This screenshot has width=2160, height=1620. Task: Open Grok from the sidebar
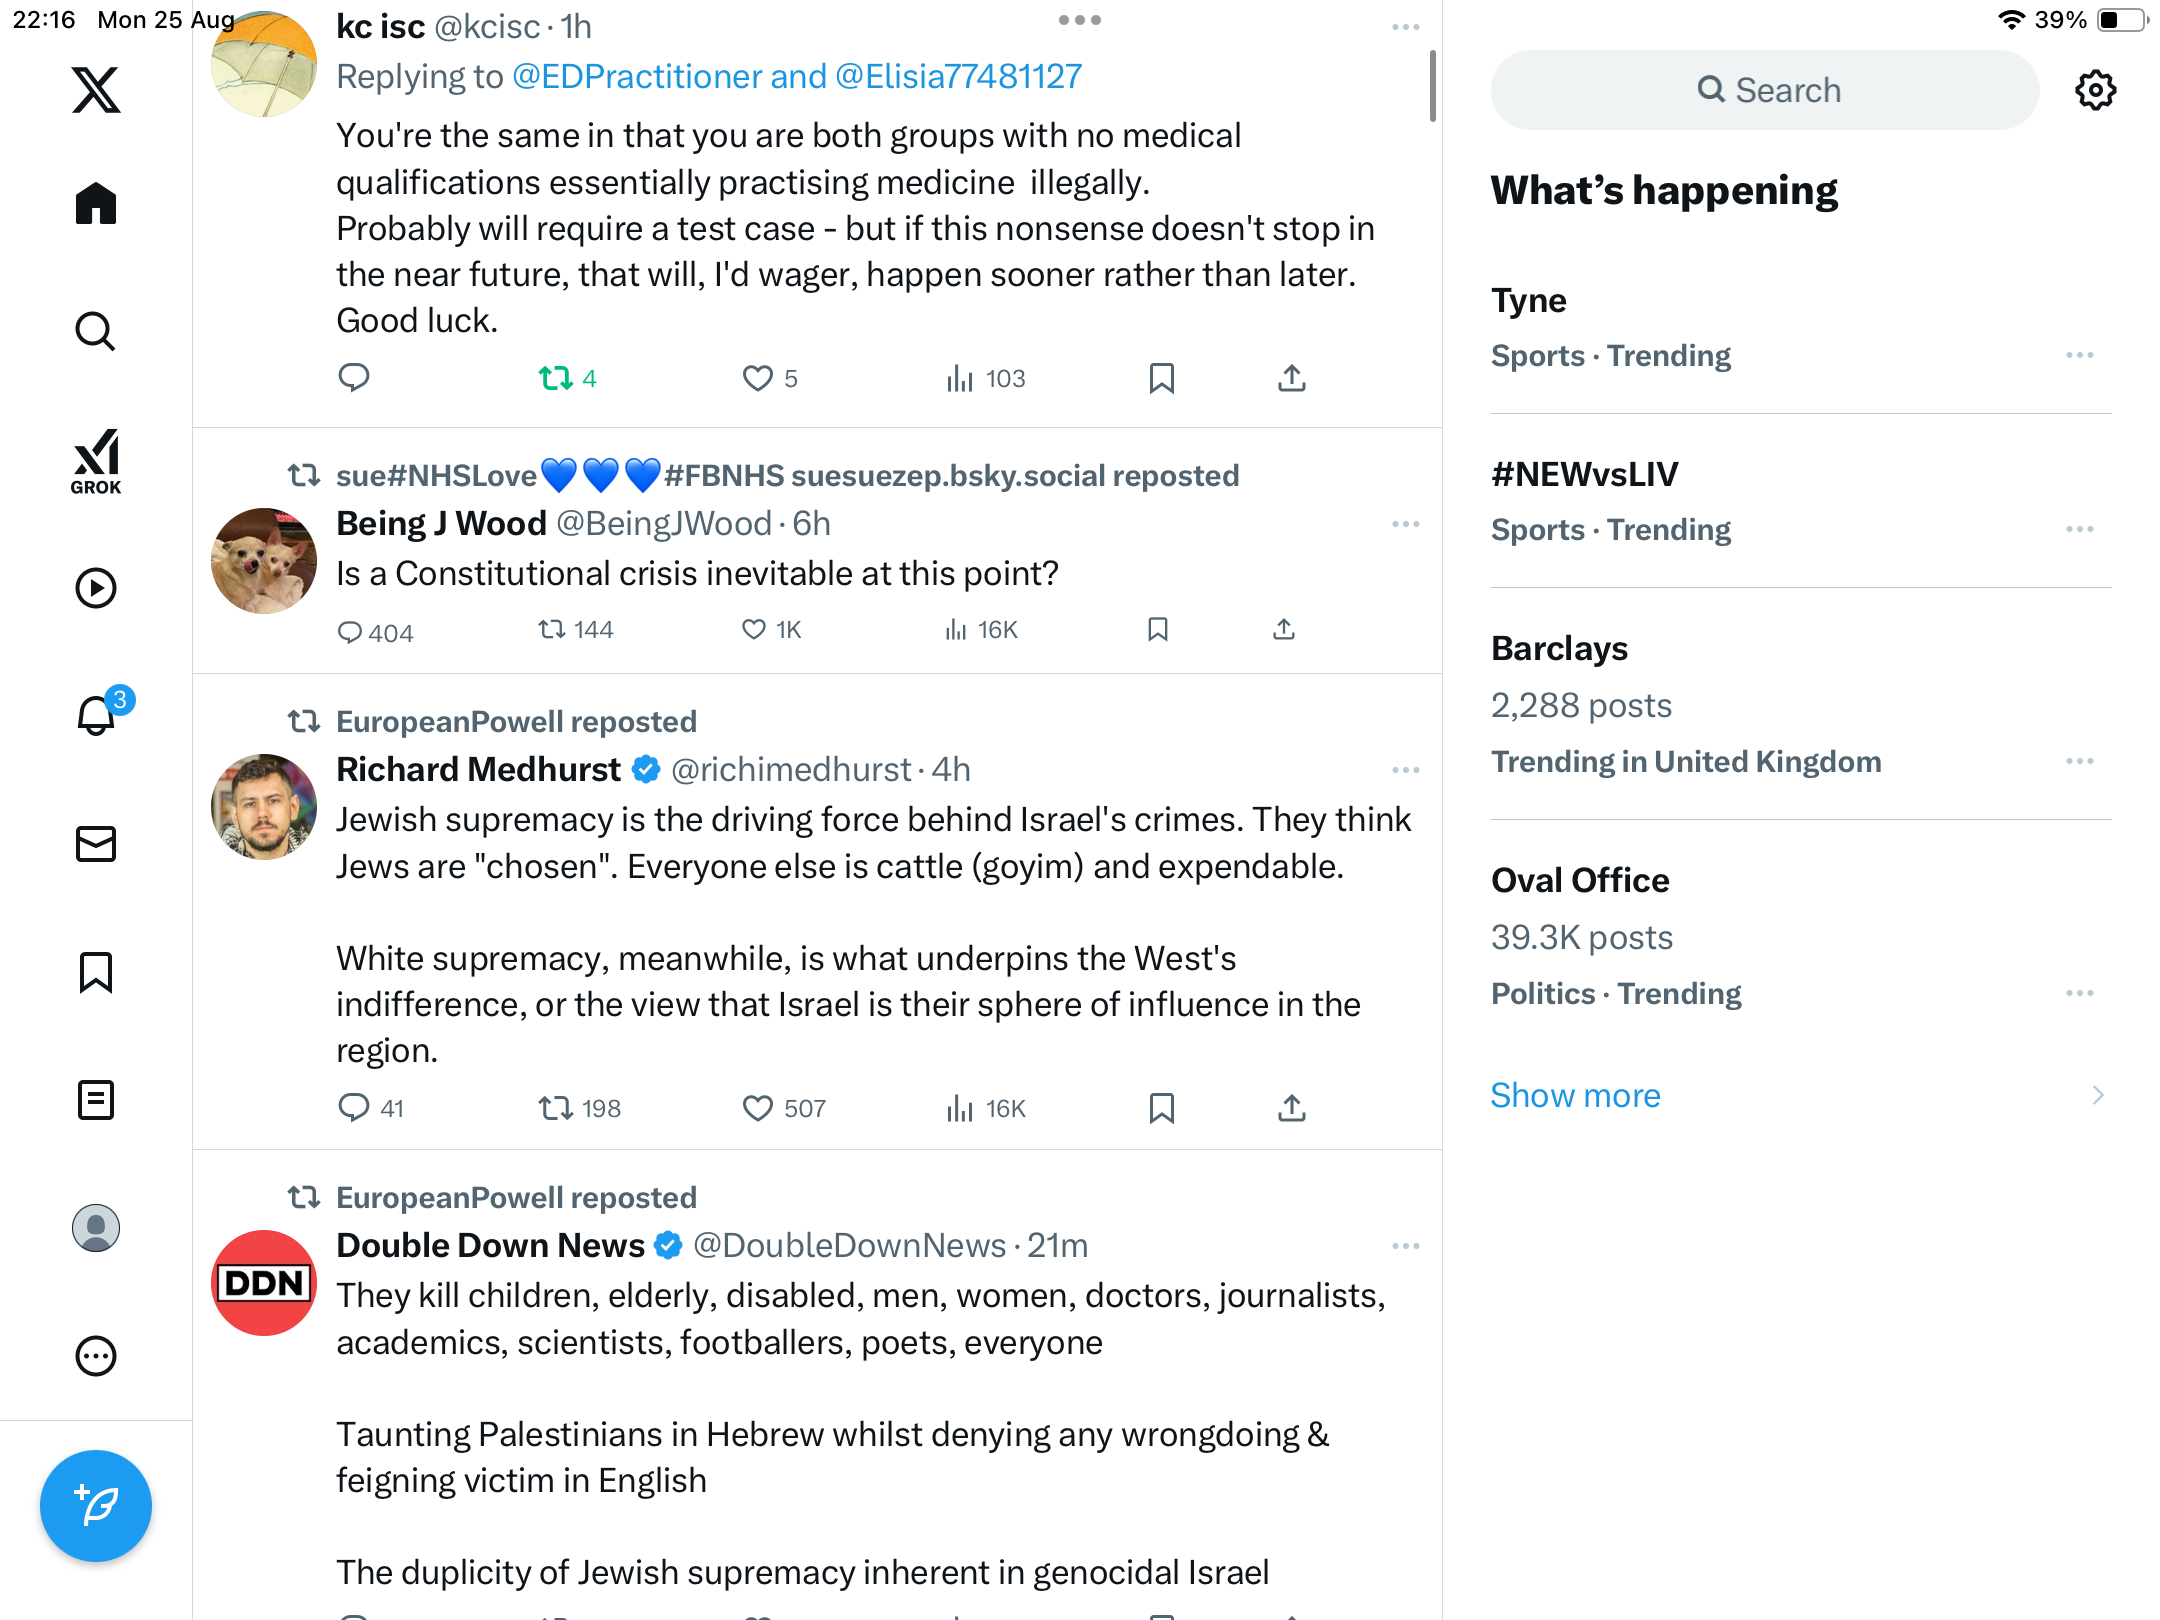(x=96, y=461)
